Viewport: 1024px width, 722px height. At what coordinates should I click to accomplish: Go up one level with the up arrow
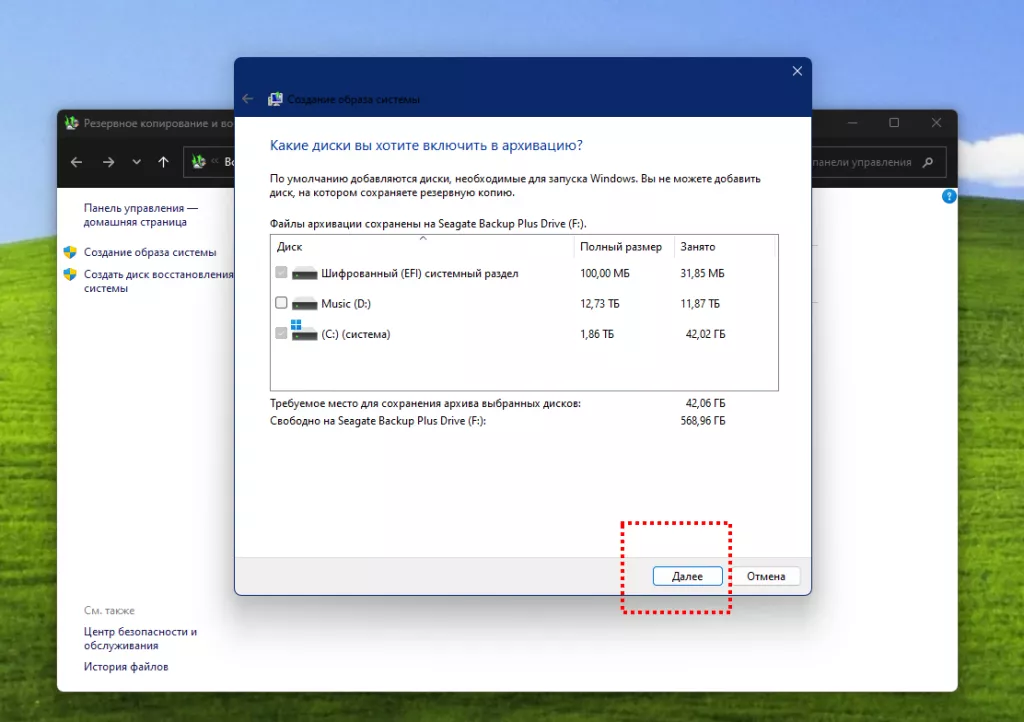pyautogui.click(x=164, y=162)
